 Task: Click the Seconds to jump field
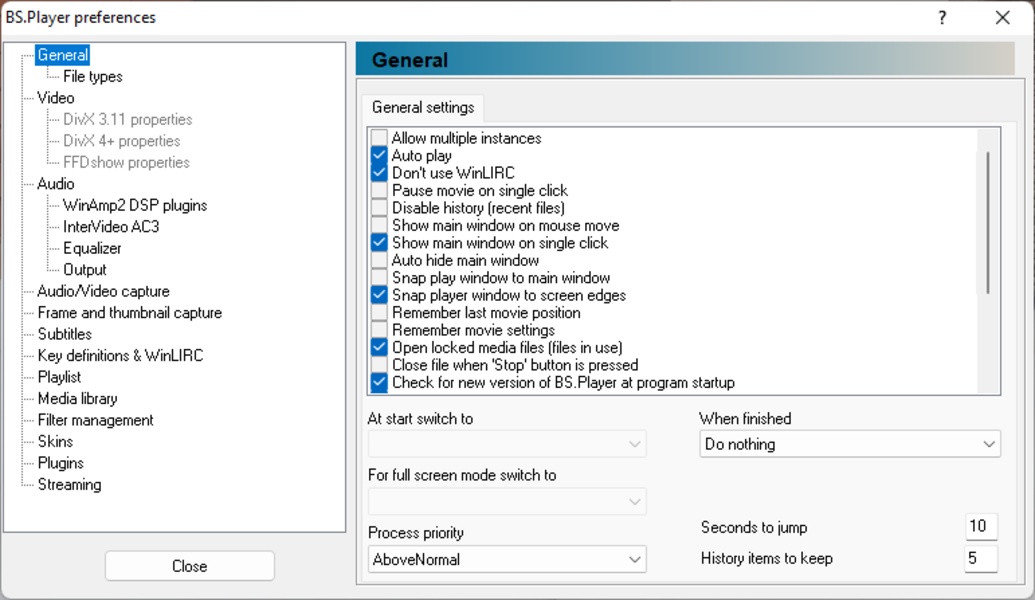981,527
